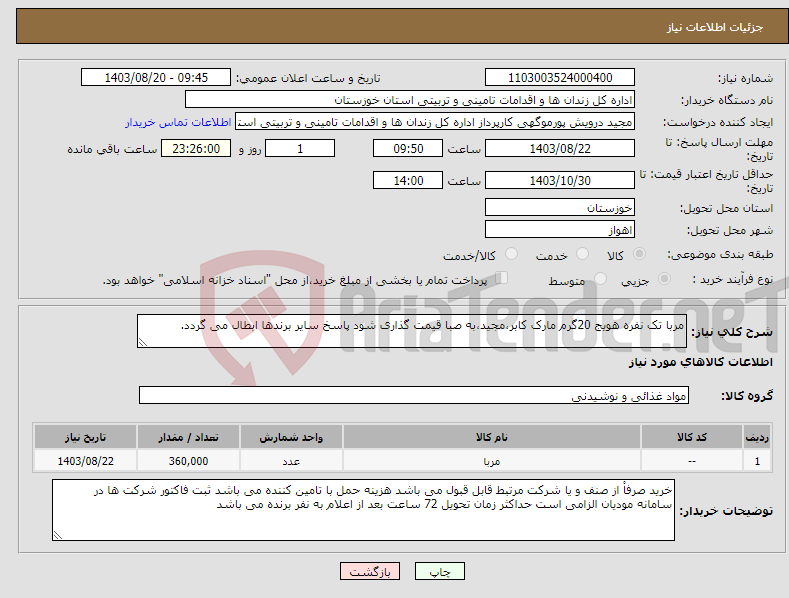Open اطلاعات تماس خریدار link

coord(178,122)
